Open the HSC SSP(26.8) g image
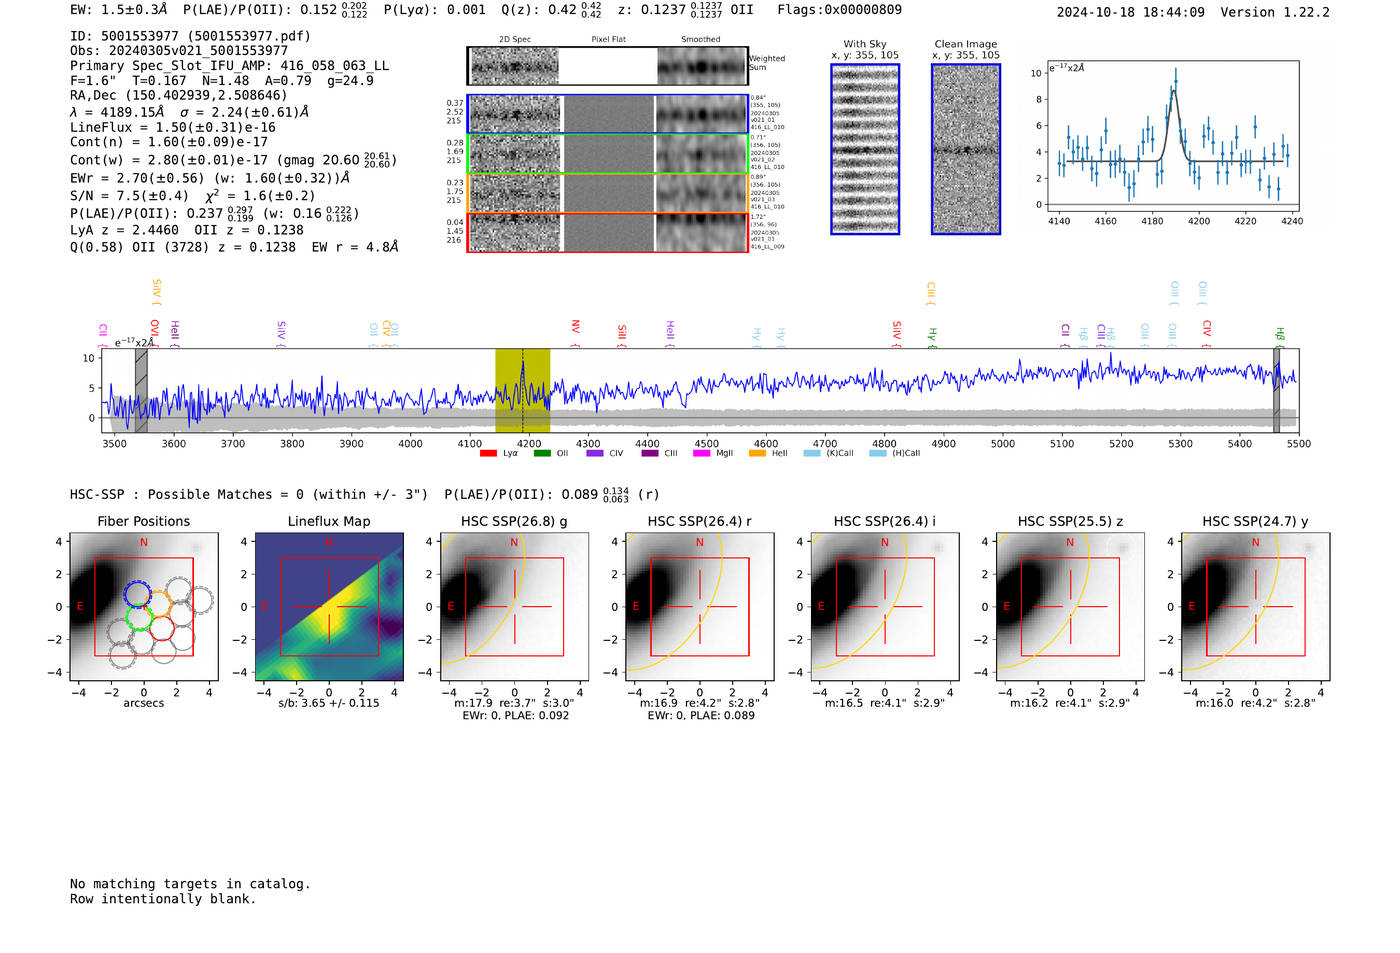The width and height of the screenshot is (1400, 953). pyautogui.click(x=514, y=606)
